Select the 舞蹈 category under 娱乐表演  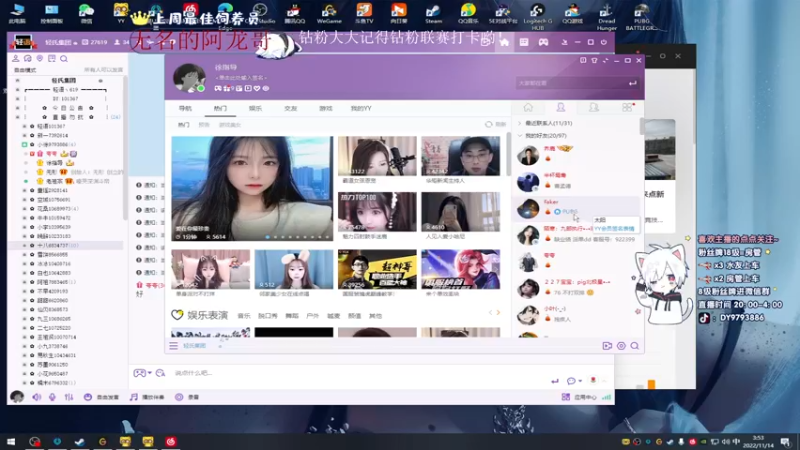click(x=292, y=316)
